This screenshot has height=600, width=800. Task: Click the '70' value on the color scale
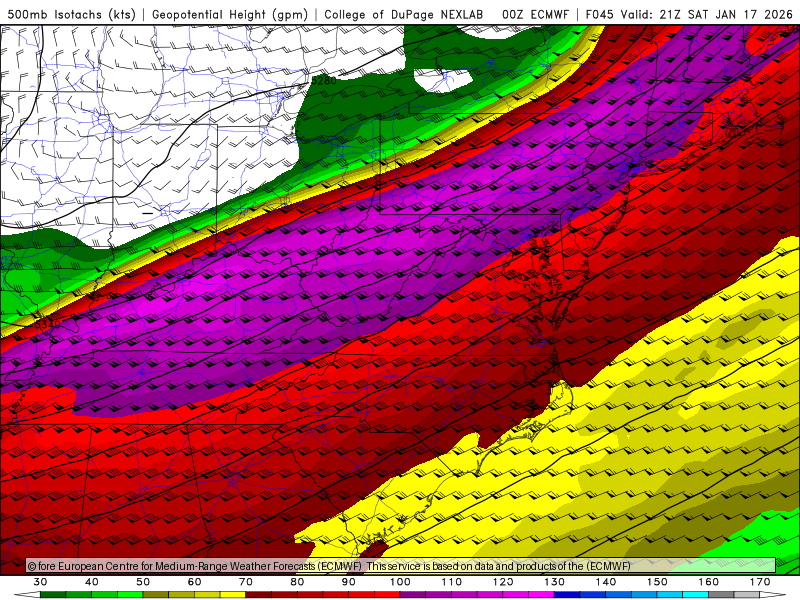pyautogui.click(x=246, y=582)
